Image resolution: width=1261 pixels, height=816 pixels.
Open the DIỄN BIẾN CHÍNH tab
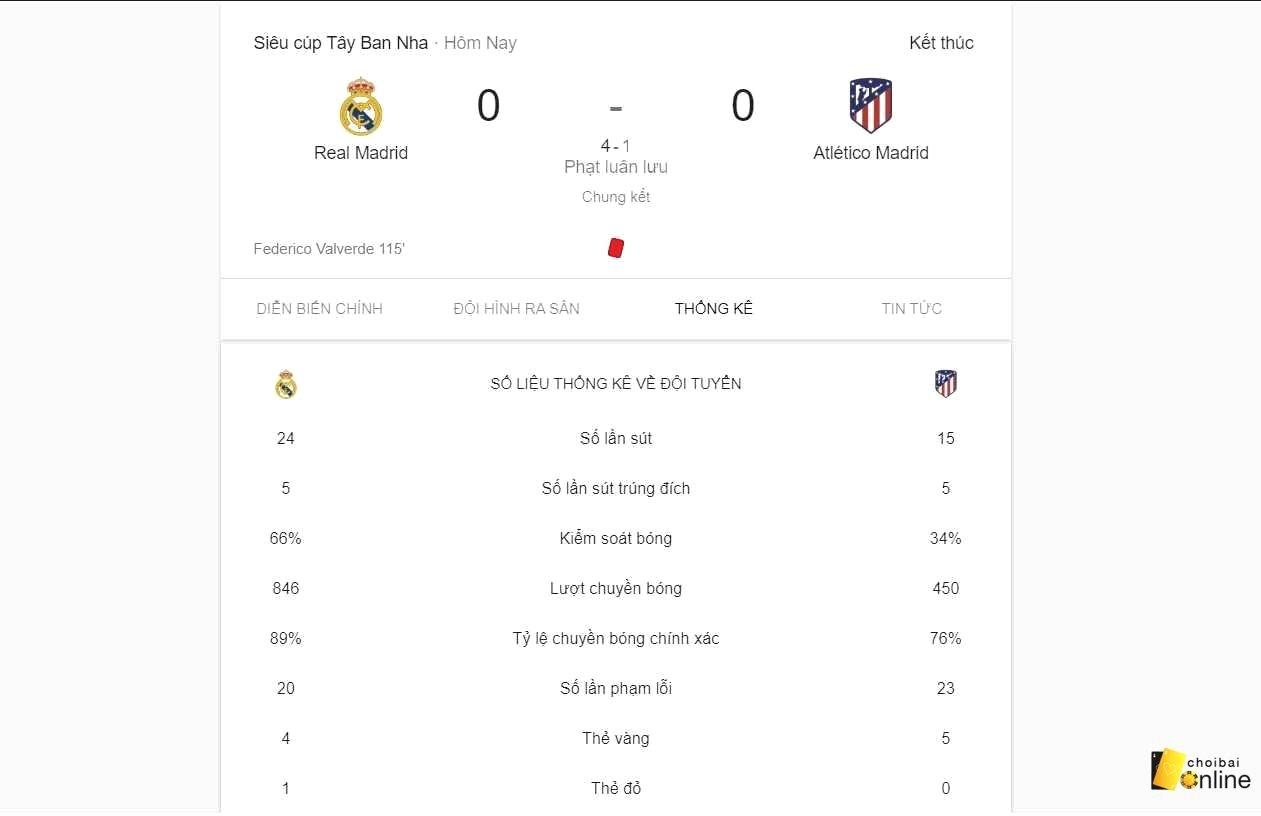click(319, 308)
